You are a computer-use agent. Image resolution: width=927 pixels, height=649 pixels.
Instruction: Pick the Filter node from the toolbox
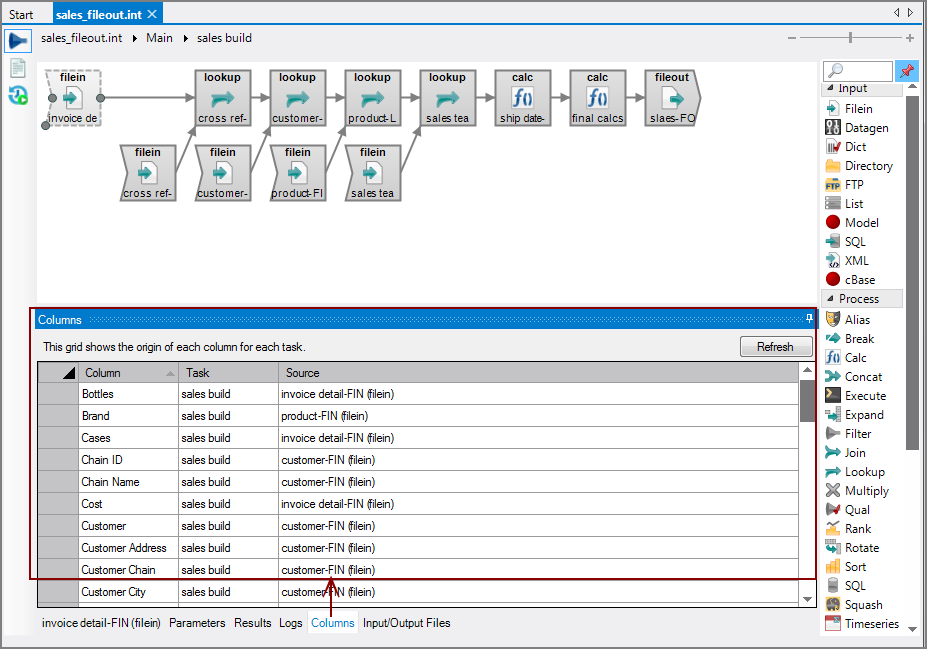857,433
